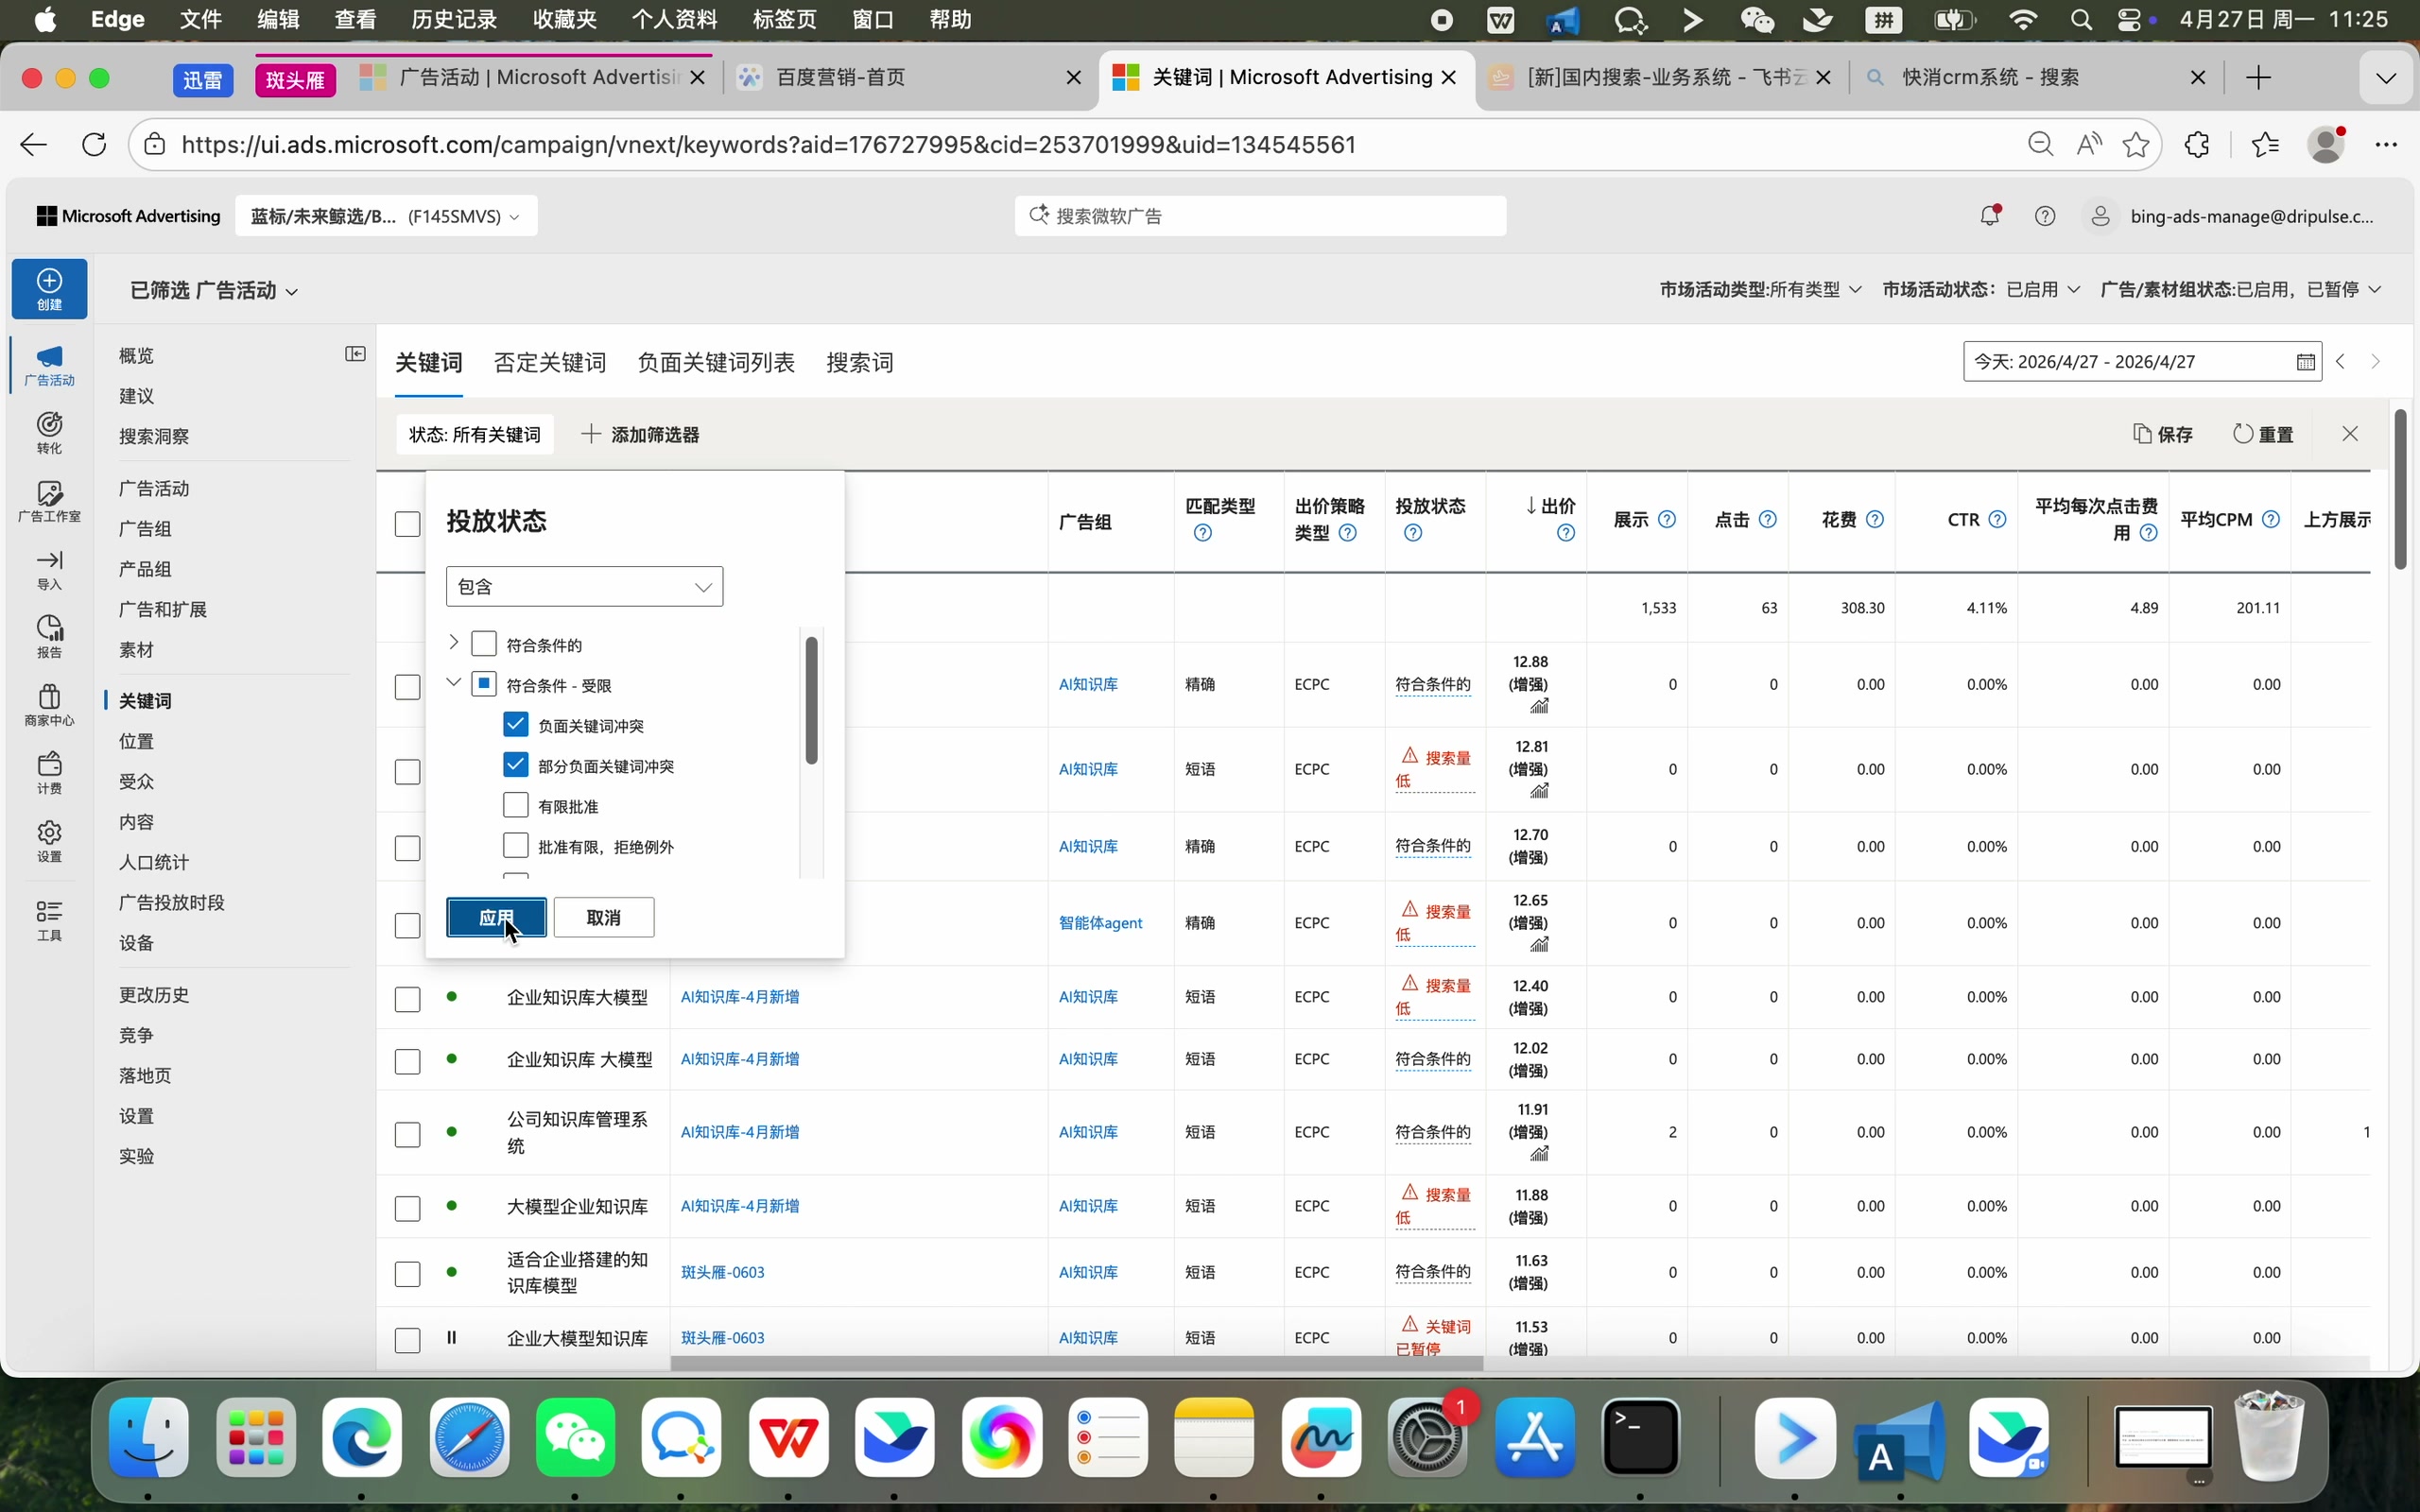This screenshot has width=2420, height=1512.
Task: Click the table horizontal scrollbar
Action: pos(1076,1364)
